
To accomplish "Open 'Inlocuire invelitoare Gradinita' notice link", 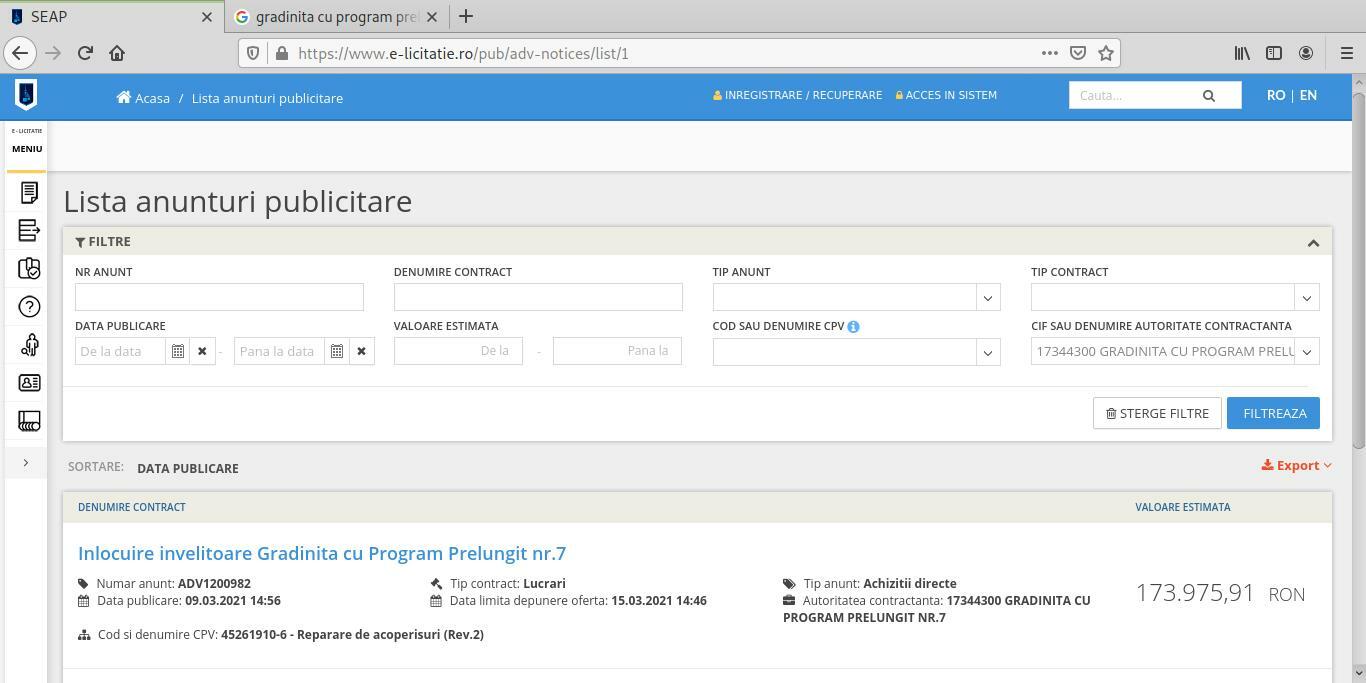I will coord(322,553).
